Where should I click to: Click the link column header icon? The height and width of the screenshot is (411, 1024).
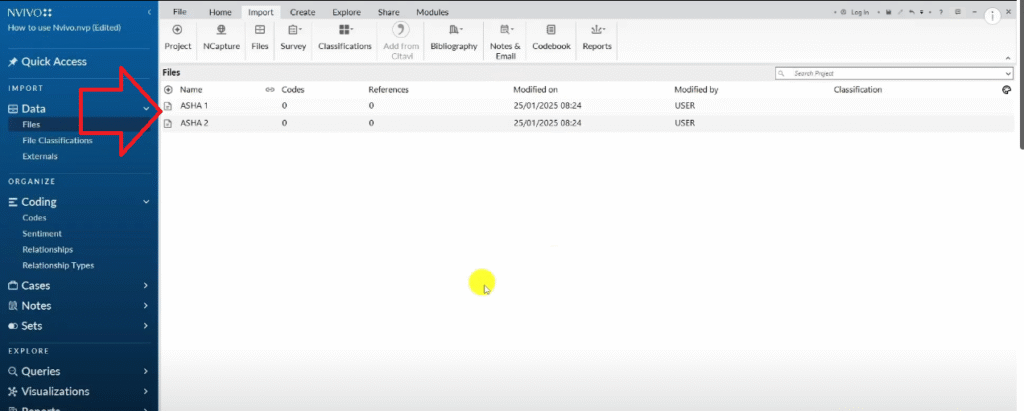tap(270, 90)
